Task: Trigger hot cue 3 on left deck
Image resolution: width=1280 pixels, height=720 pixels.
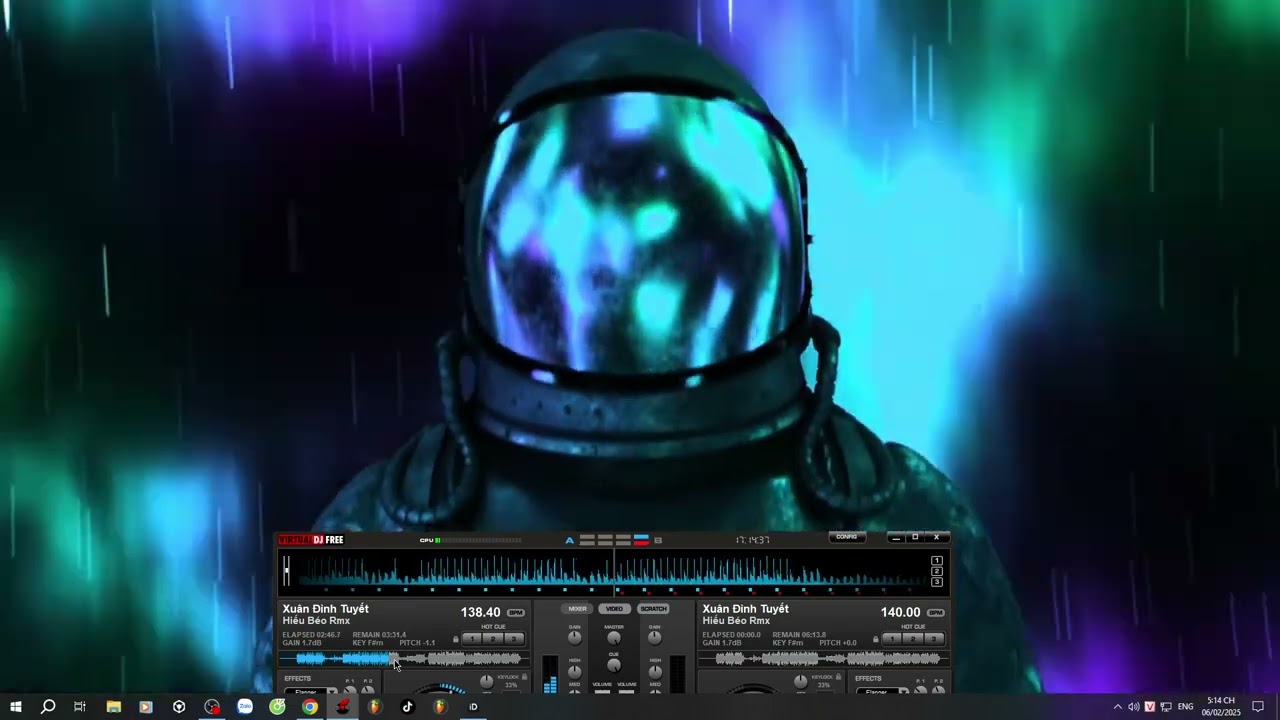Action: pyautogui.click(x=514, y=639)
